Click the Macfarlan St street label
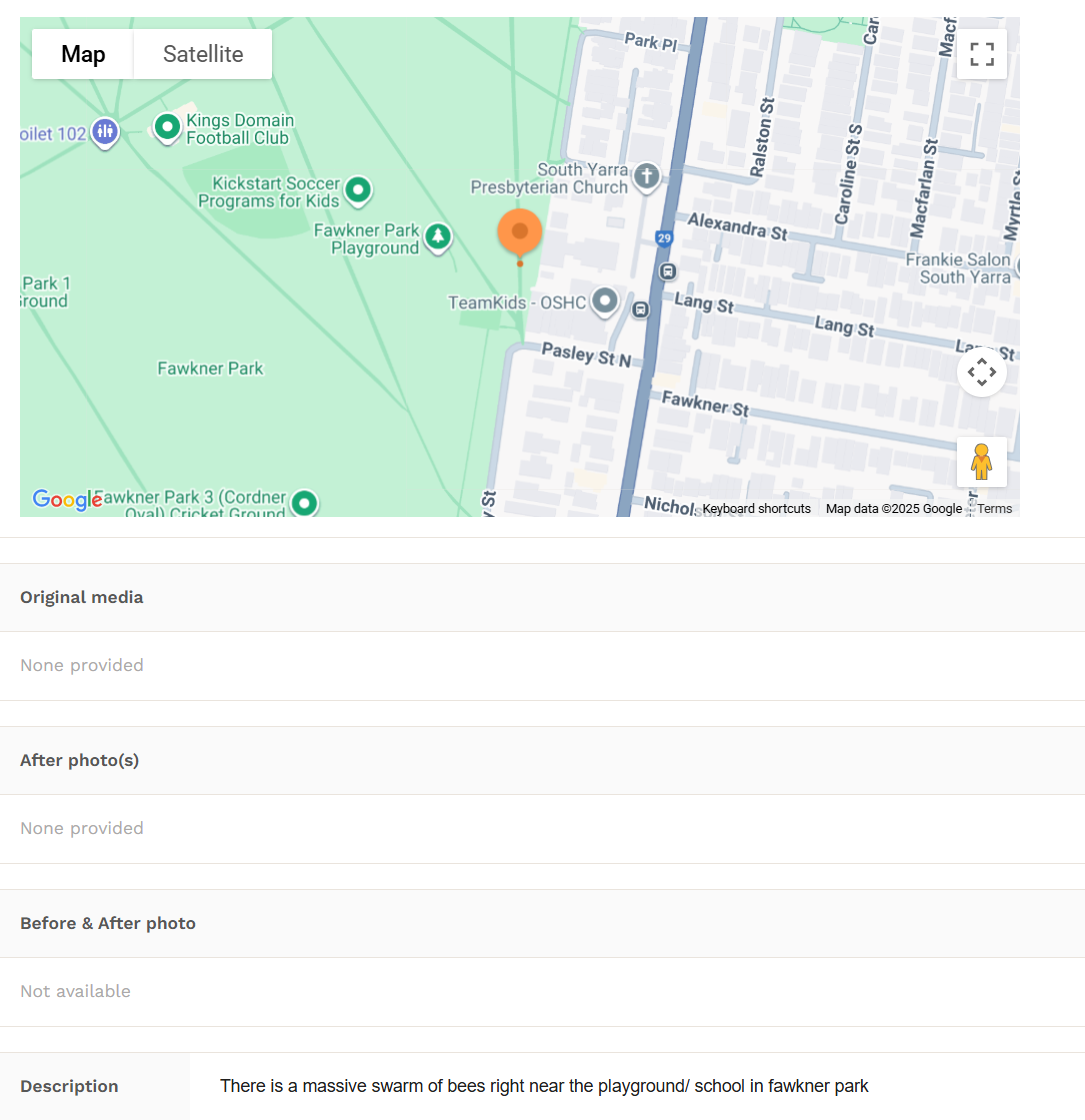The width and height of the screenshot is (1085, 1120). 924,188
